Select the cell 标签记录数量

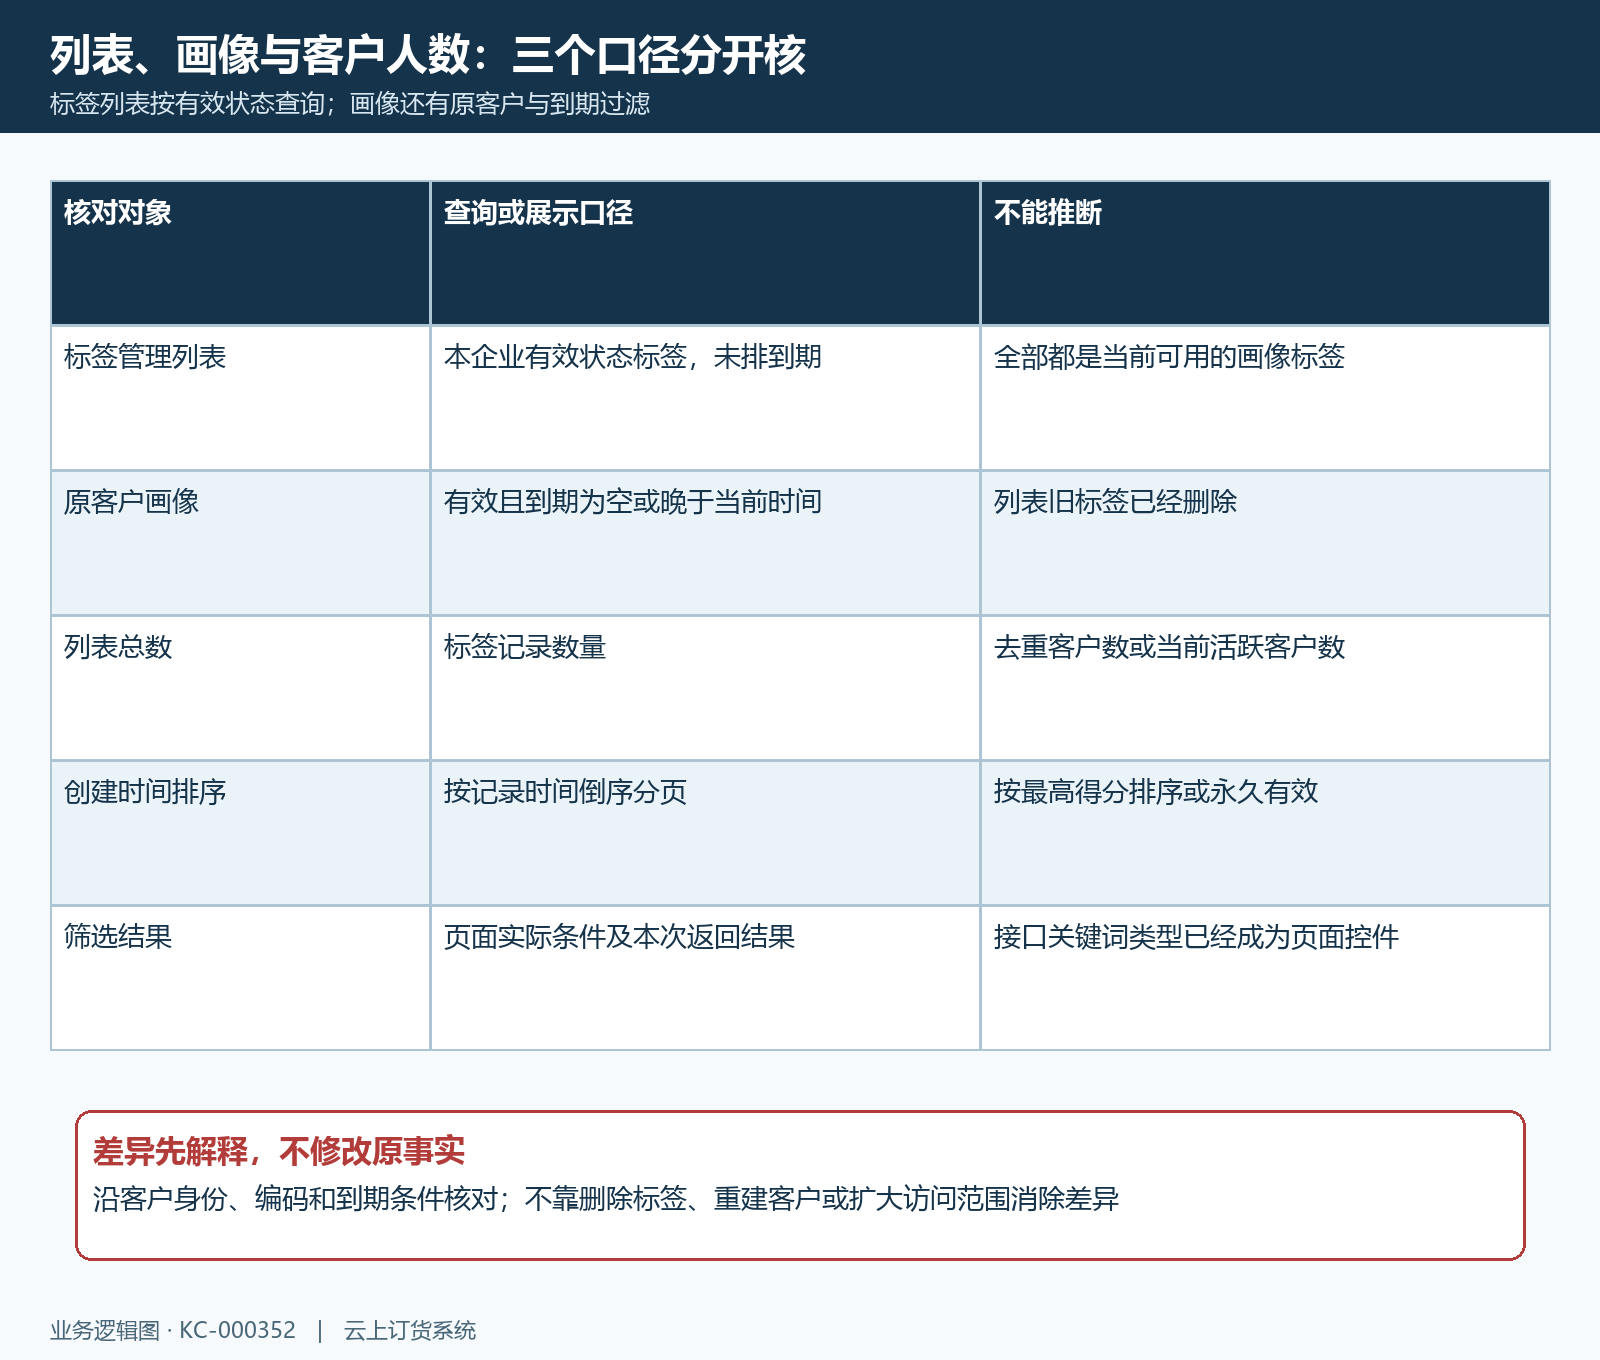click(706, 688)
